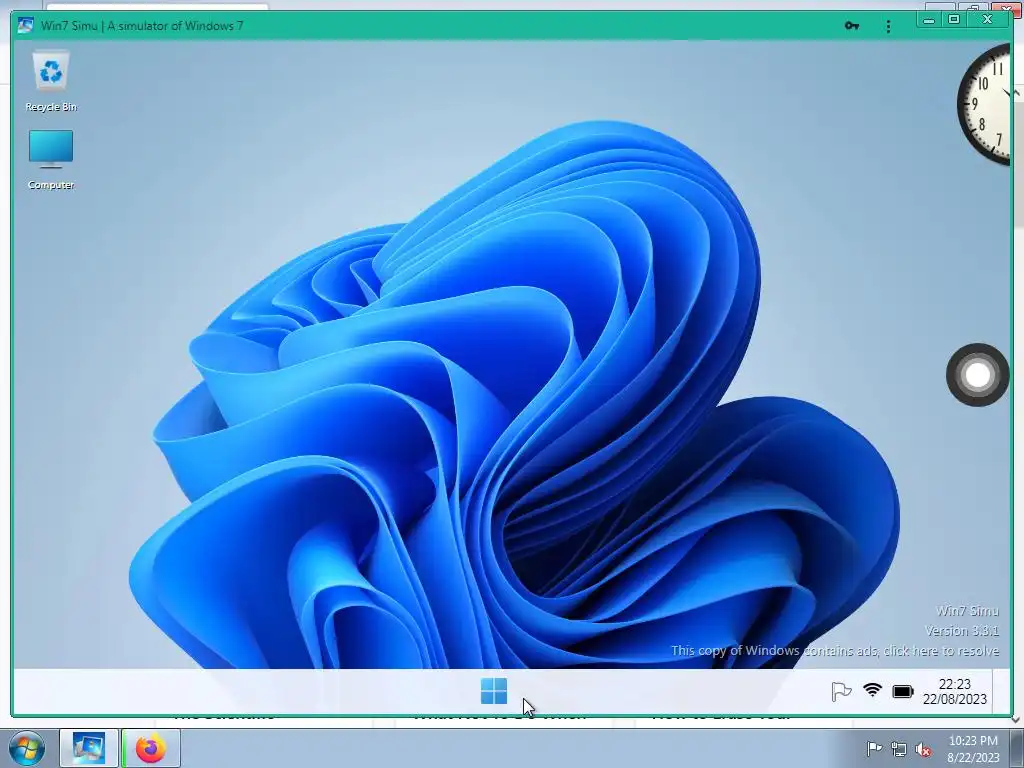Click the muted volume icon in host tray
The height and width of the screenshot is (768, 1024).
coord(923,749)
